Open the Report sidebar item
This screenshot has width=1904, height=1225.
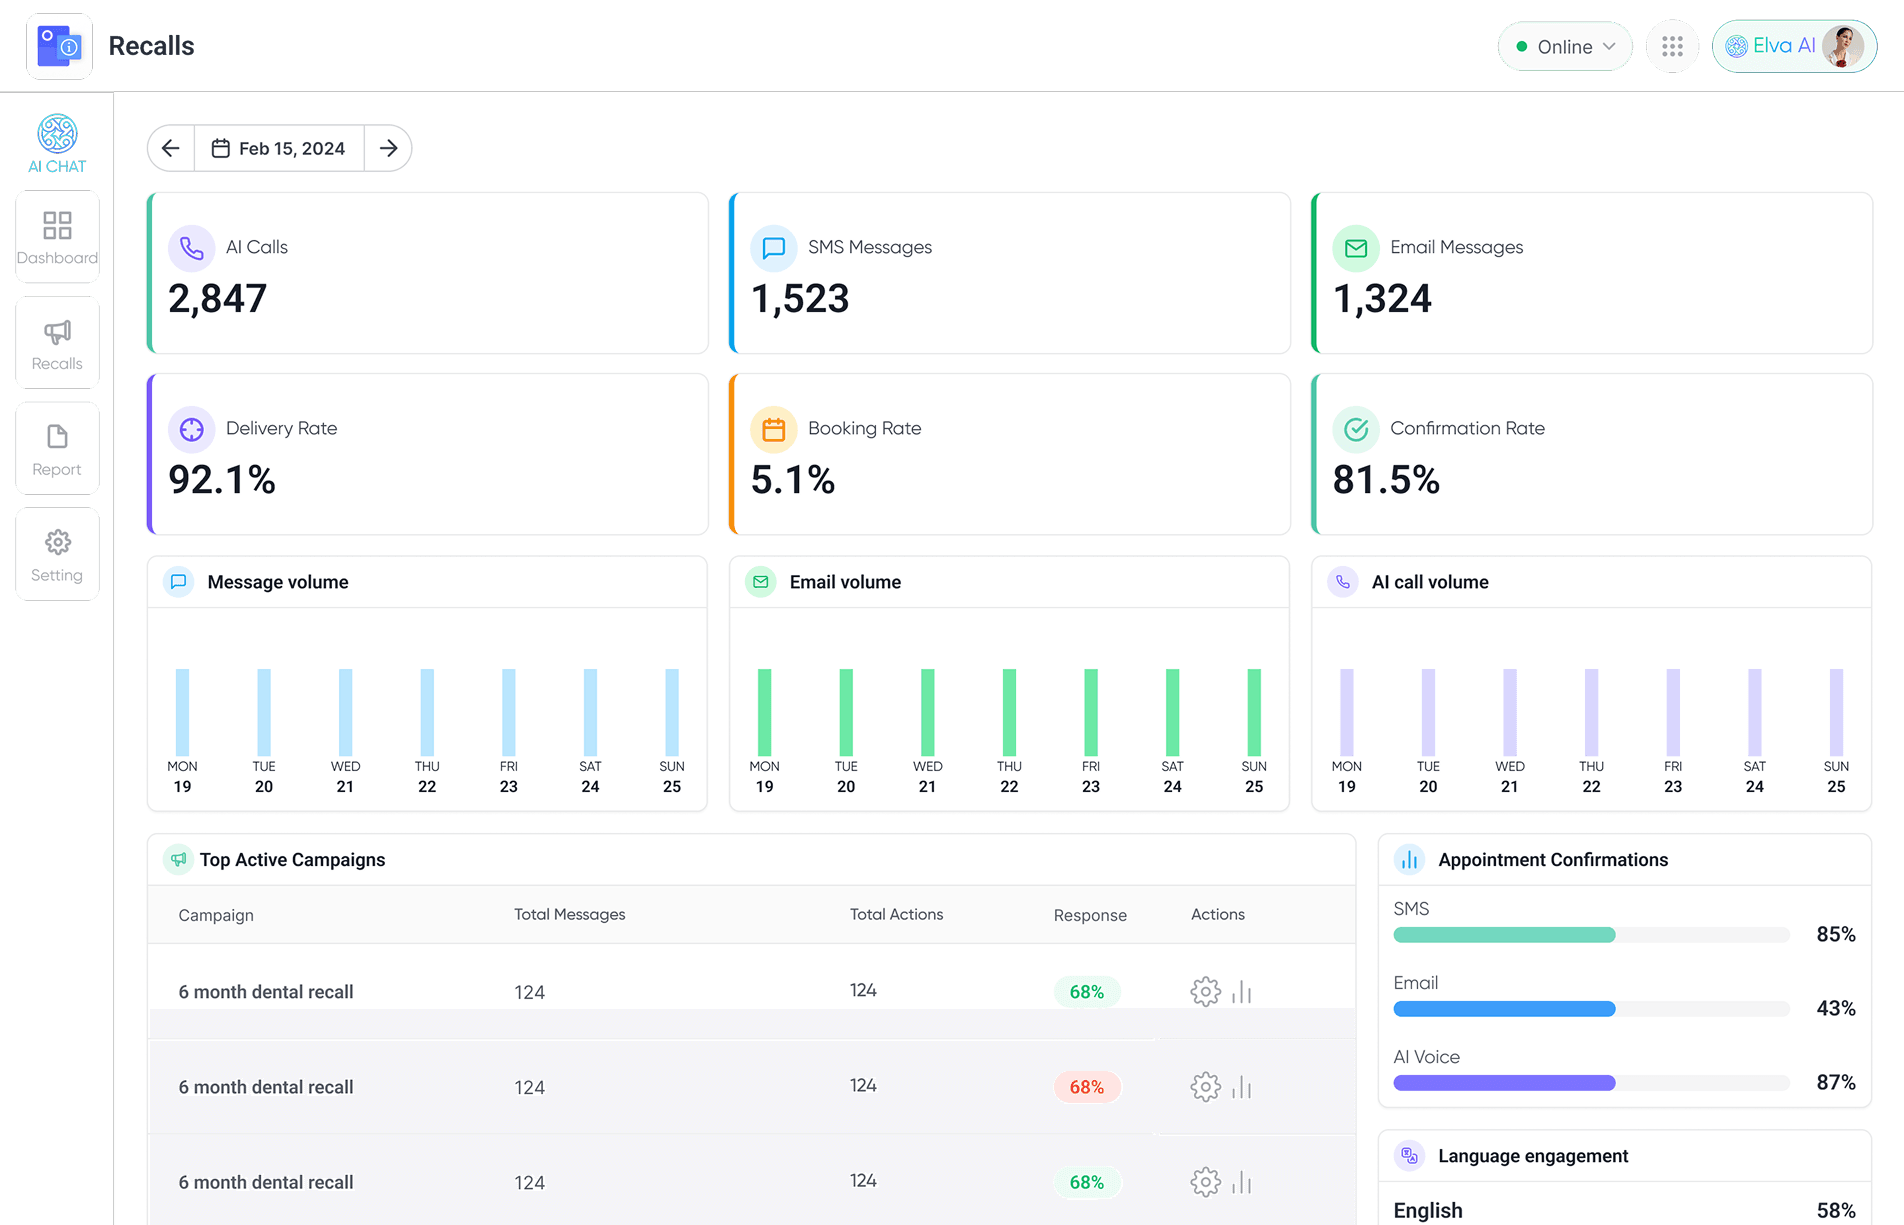point(57,449)
